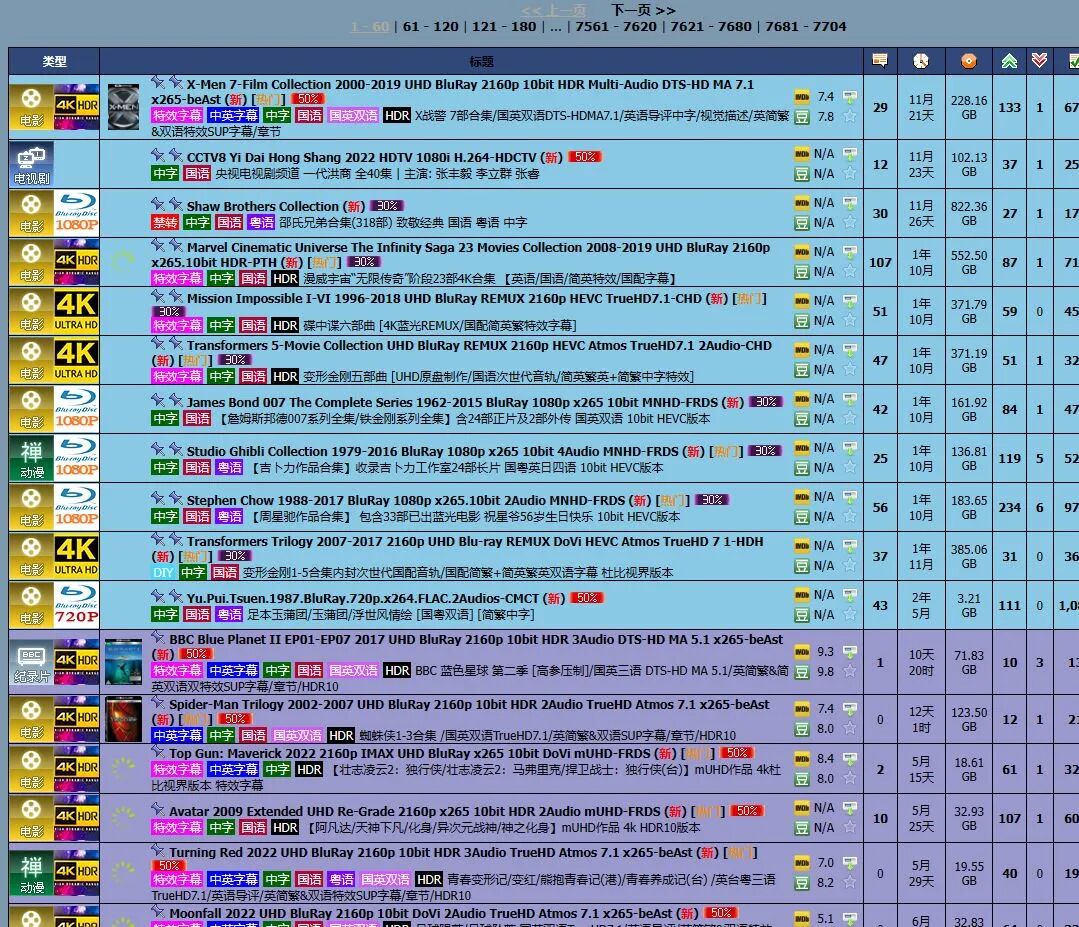Toggle bookmark star for Studio Ghibli Collection
1079x927 pixels.
coord(850,467)
